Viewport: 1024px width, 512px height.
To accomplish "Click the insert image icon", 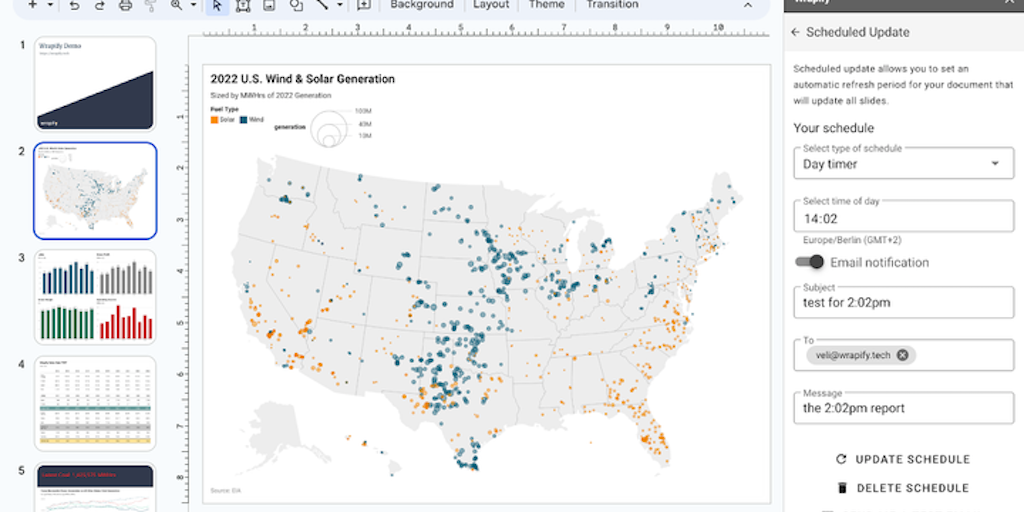I will click(x=269, y=5).
